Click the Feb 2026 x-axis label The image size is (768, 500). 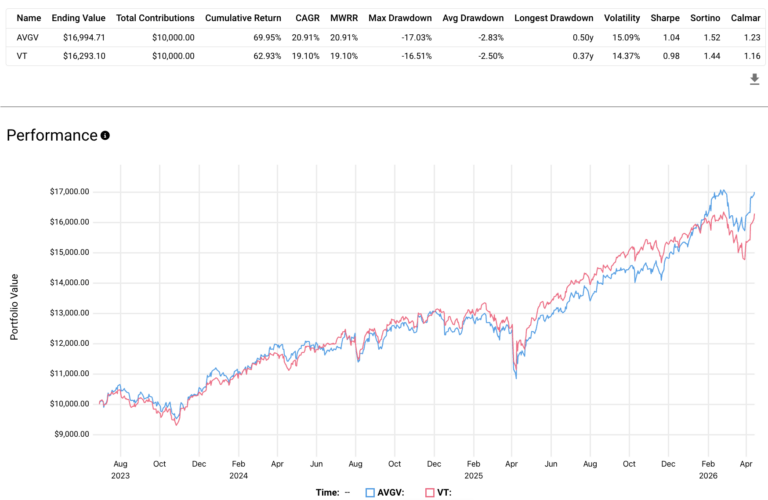point(708,470)
